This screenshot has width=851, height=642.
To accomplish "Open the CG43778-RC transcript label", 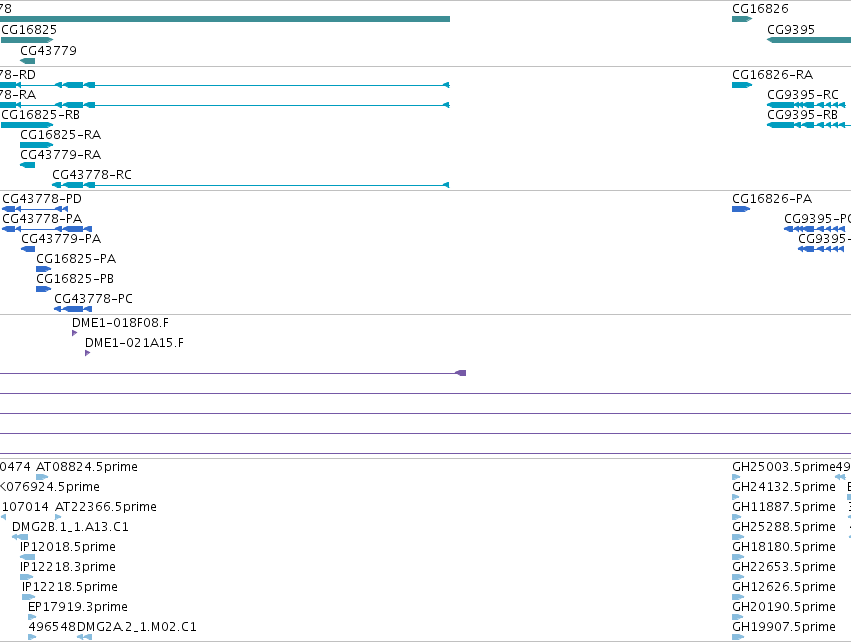I will tap(92, 175).
